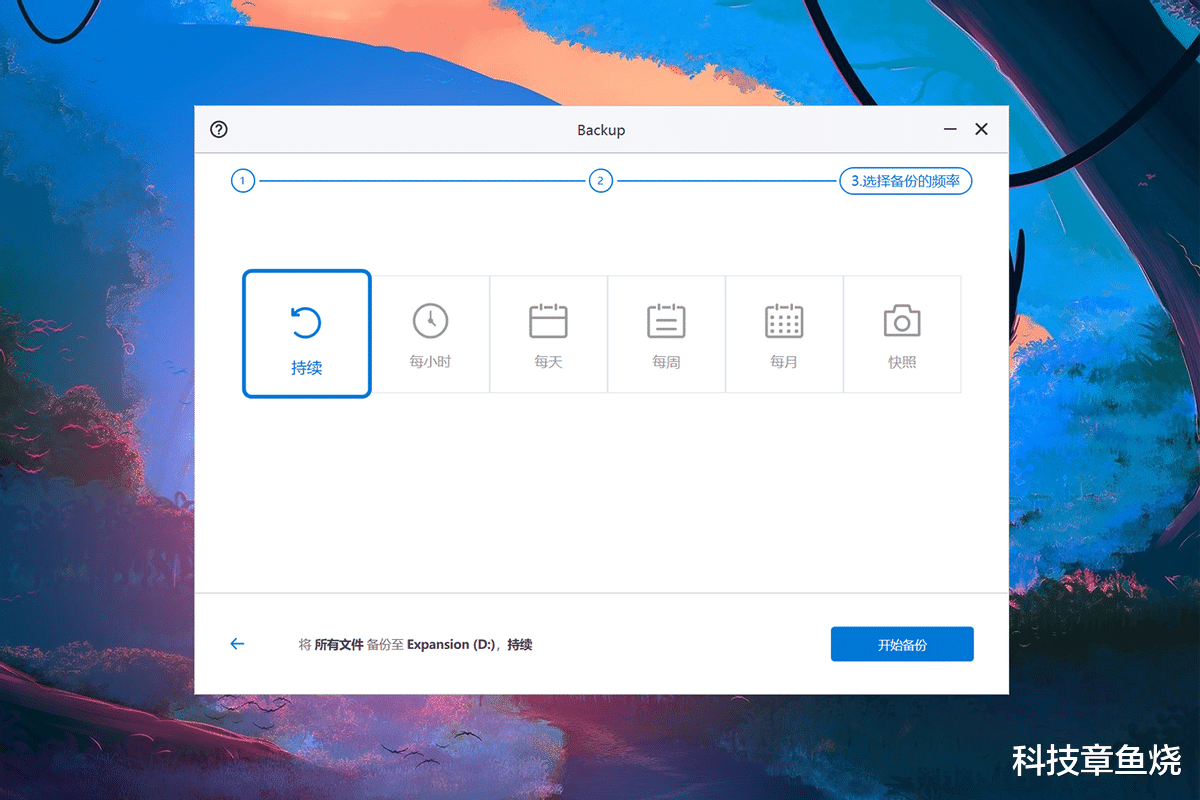Click step 3.选择备份的频率 label
The height and width of the screenshot is (800, 1200).
[x=905, y=181]
